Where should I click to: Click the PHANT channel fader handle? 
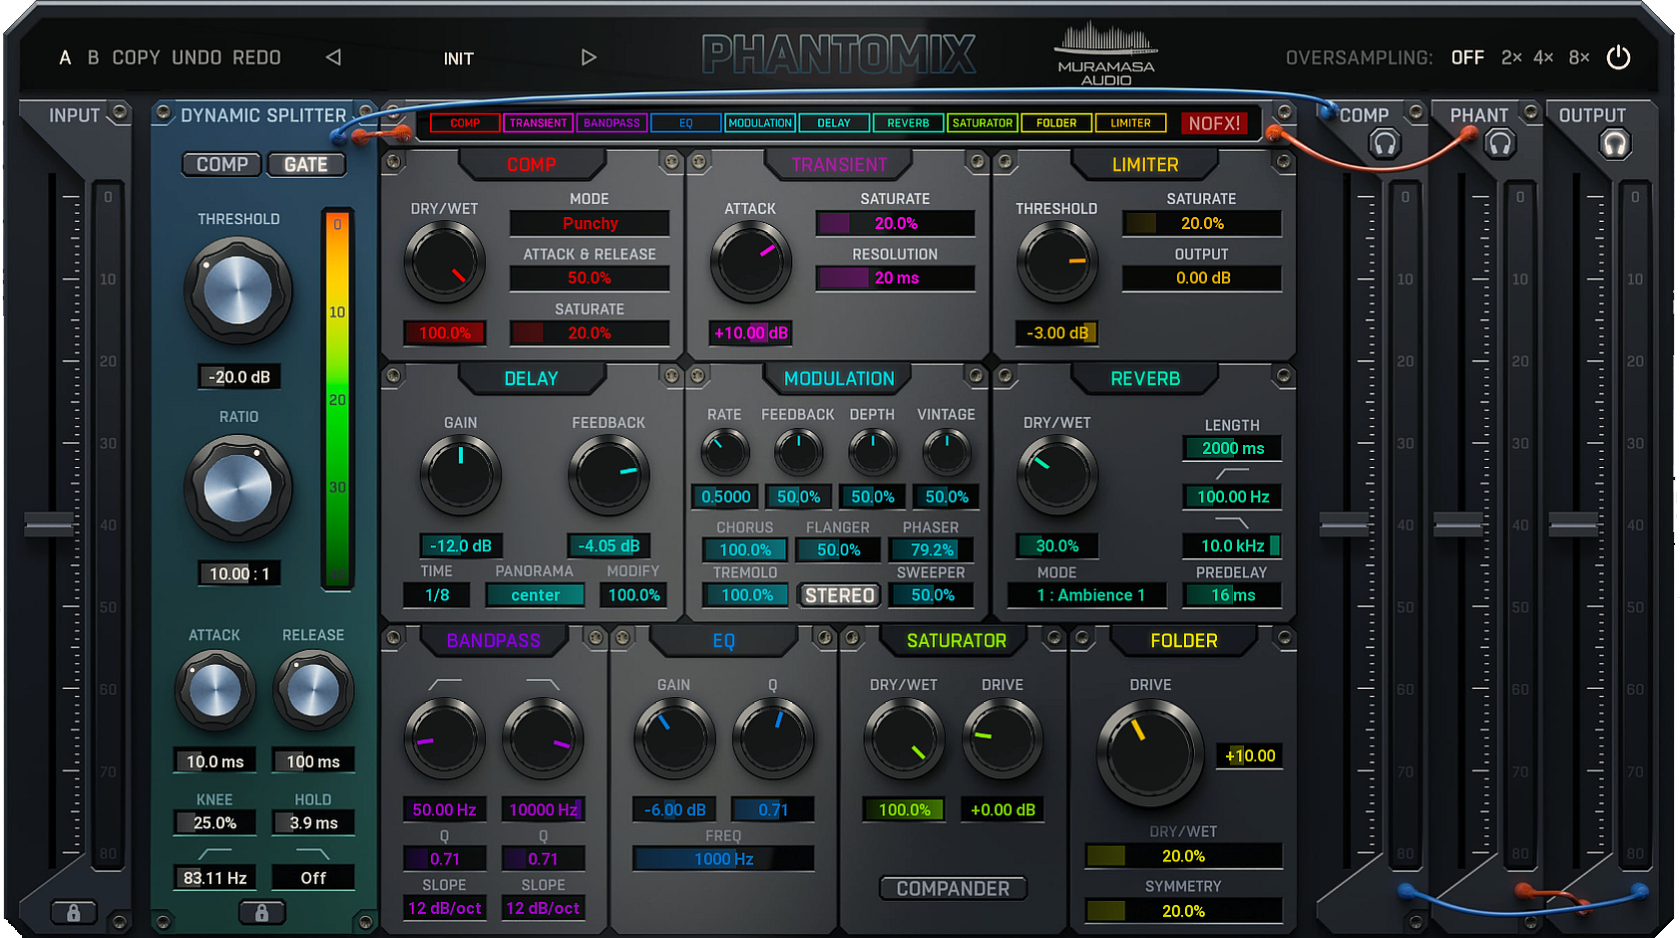pos(1459,524)
